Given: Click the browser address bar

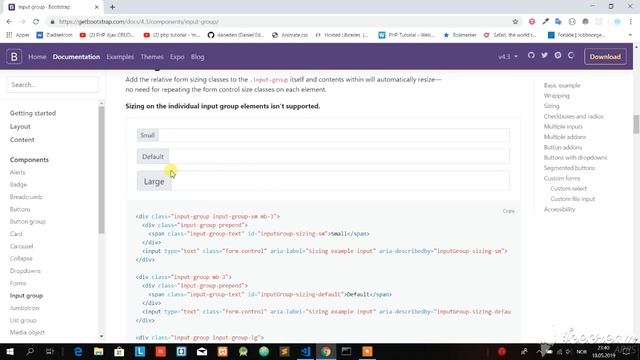Looking at the screenshot, I should 282,22.
